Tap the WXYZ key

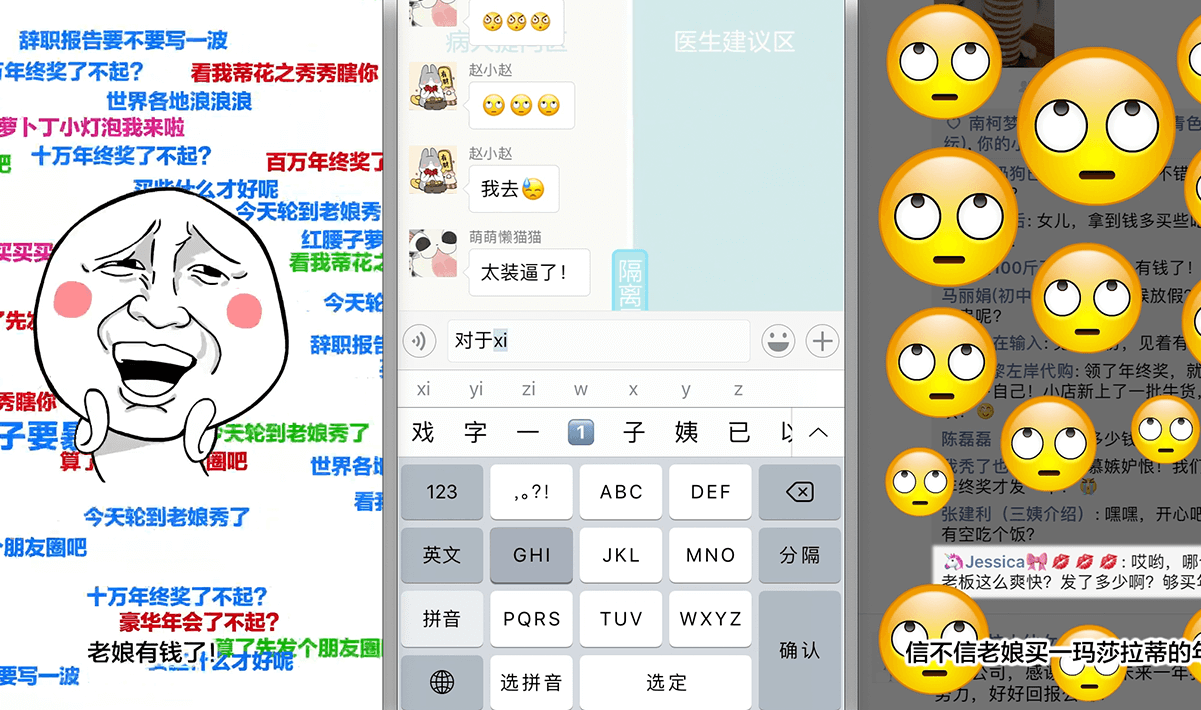(710, 619)
